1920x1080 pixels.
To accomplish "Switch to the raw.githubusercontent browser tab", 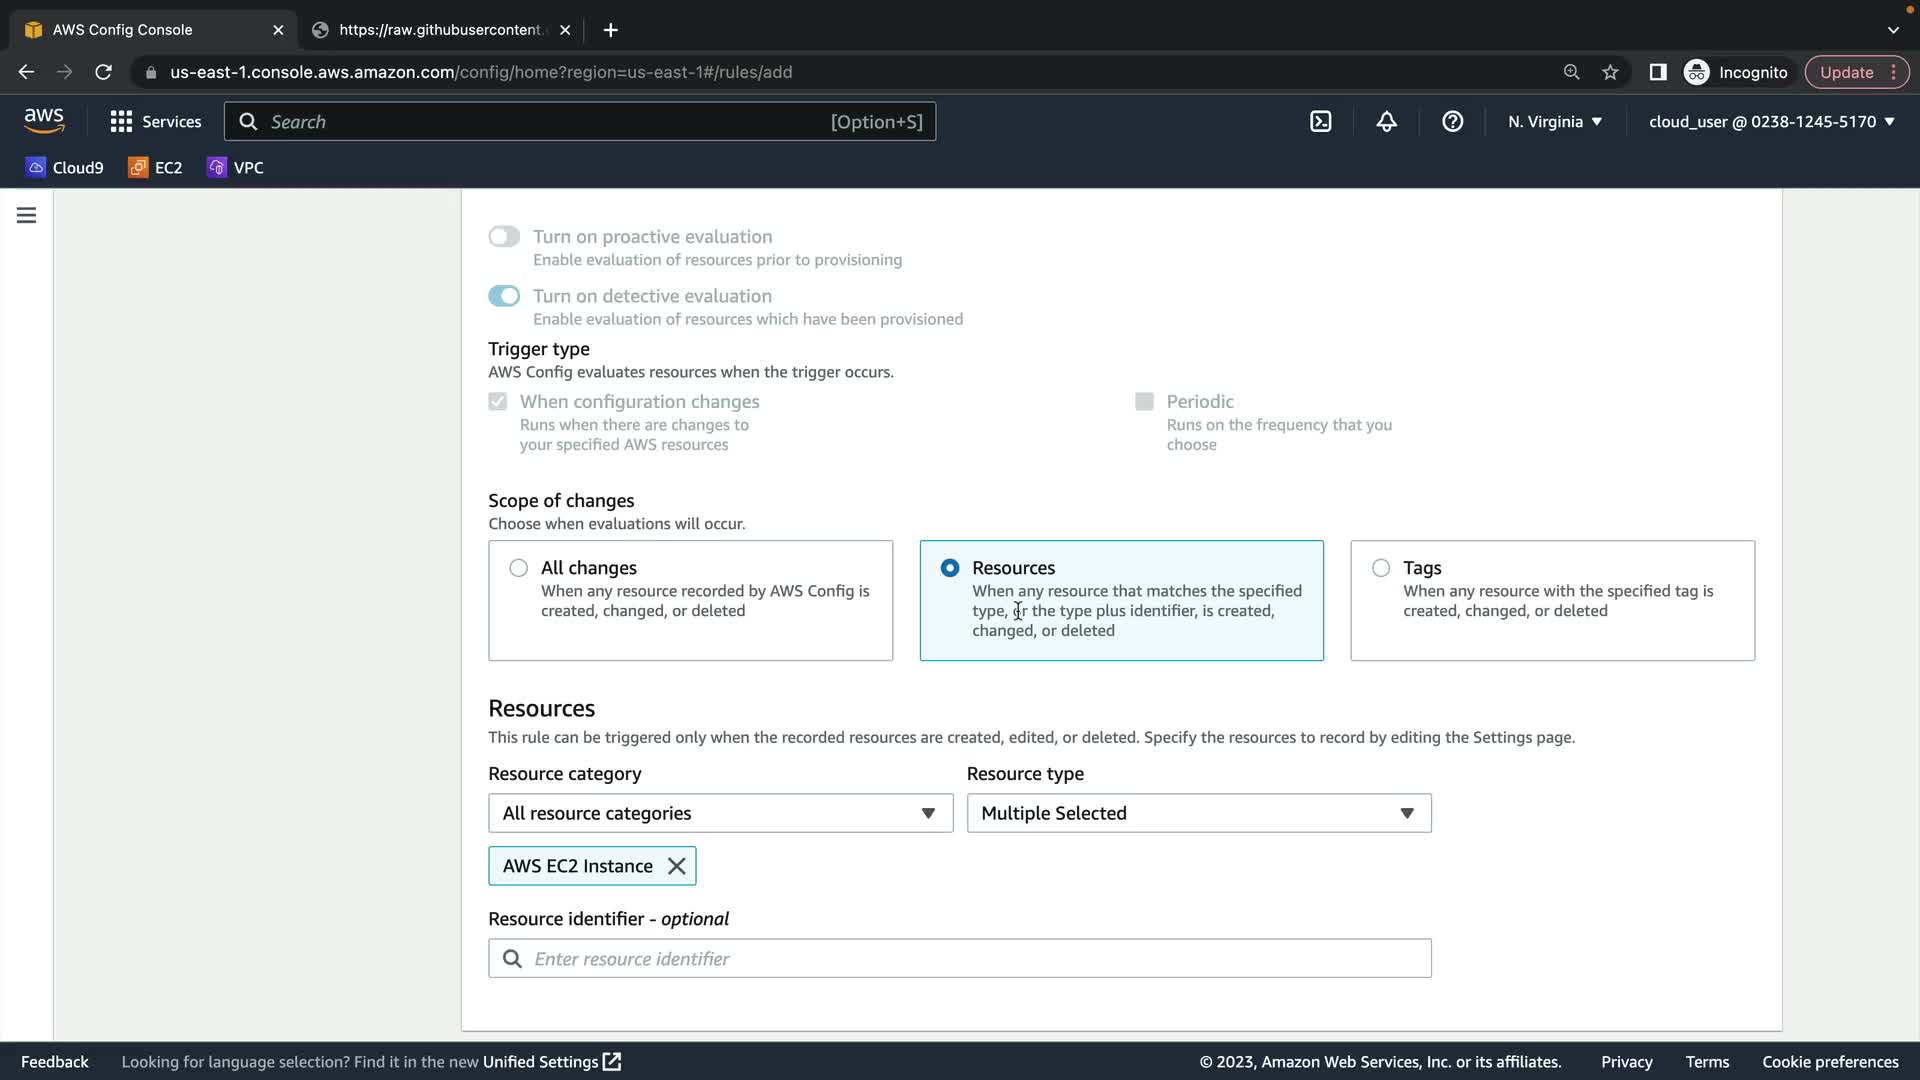I will [x=440, y=30].
